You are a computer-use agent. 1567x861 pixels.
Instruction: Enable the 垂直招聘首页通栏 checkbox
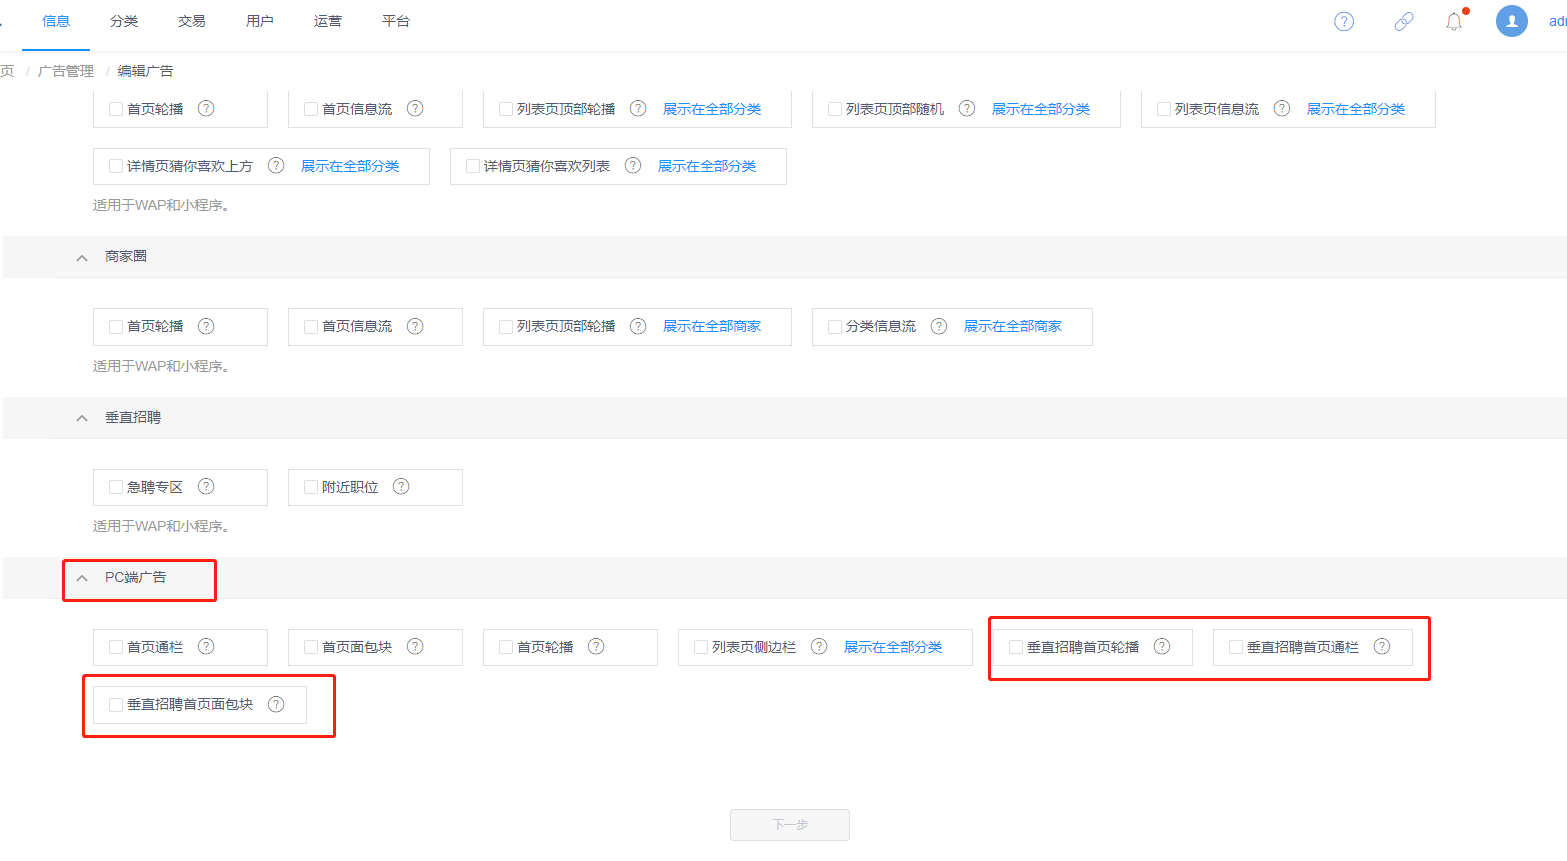1236,647
